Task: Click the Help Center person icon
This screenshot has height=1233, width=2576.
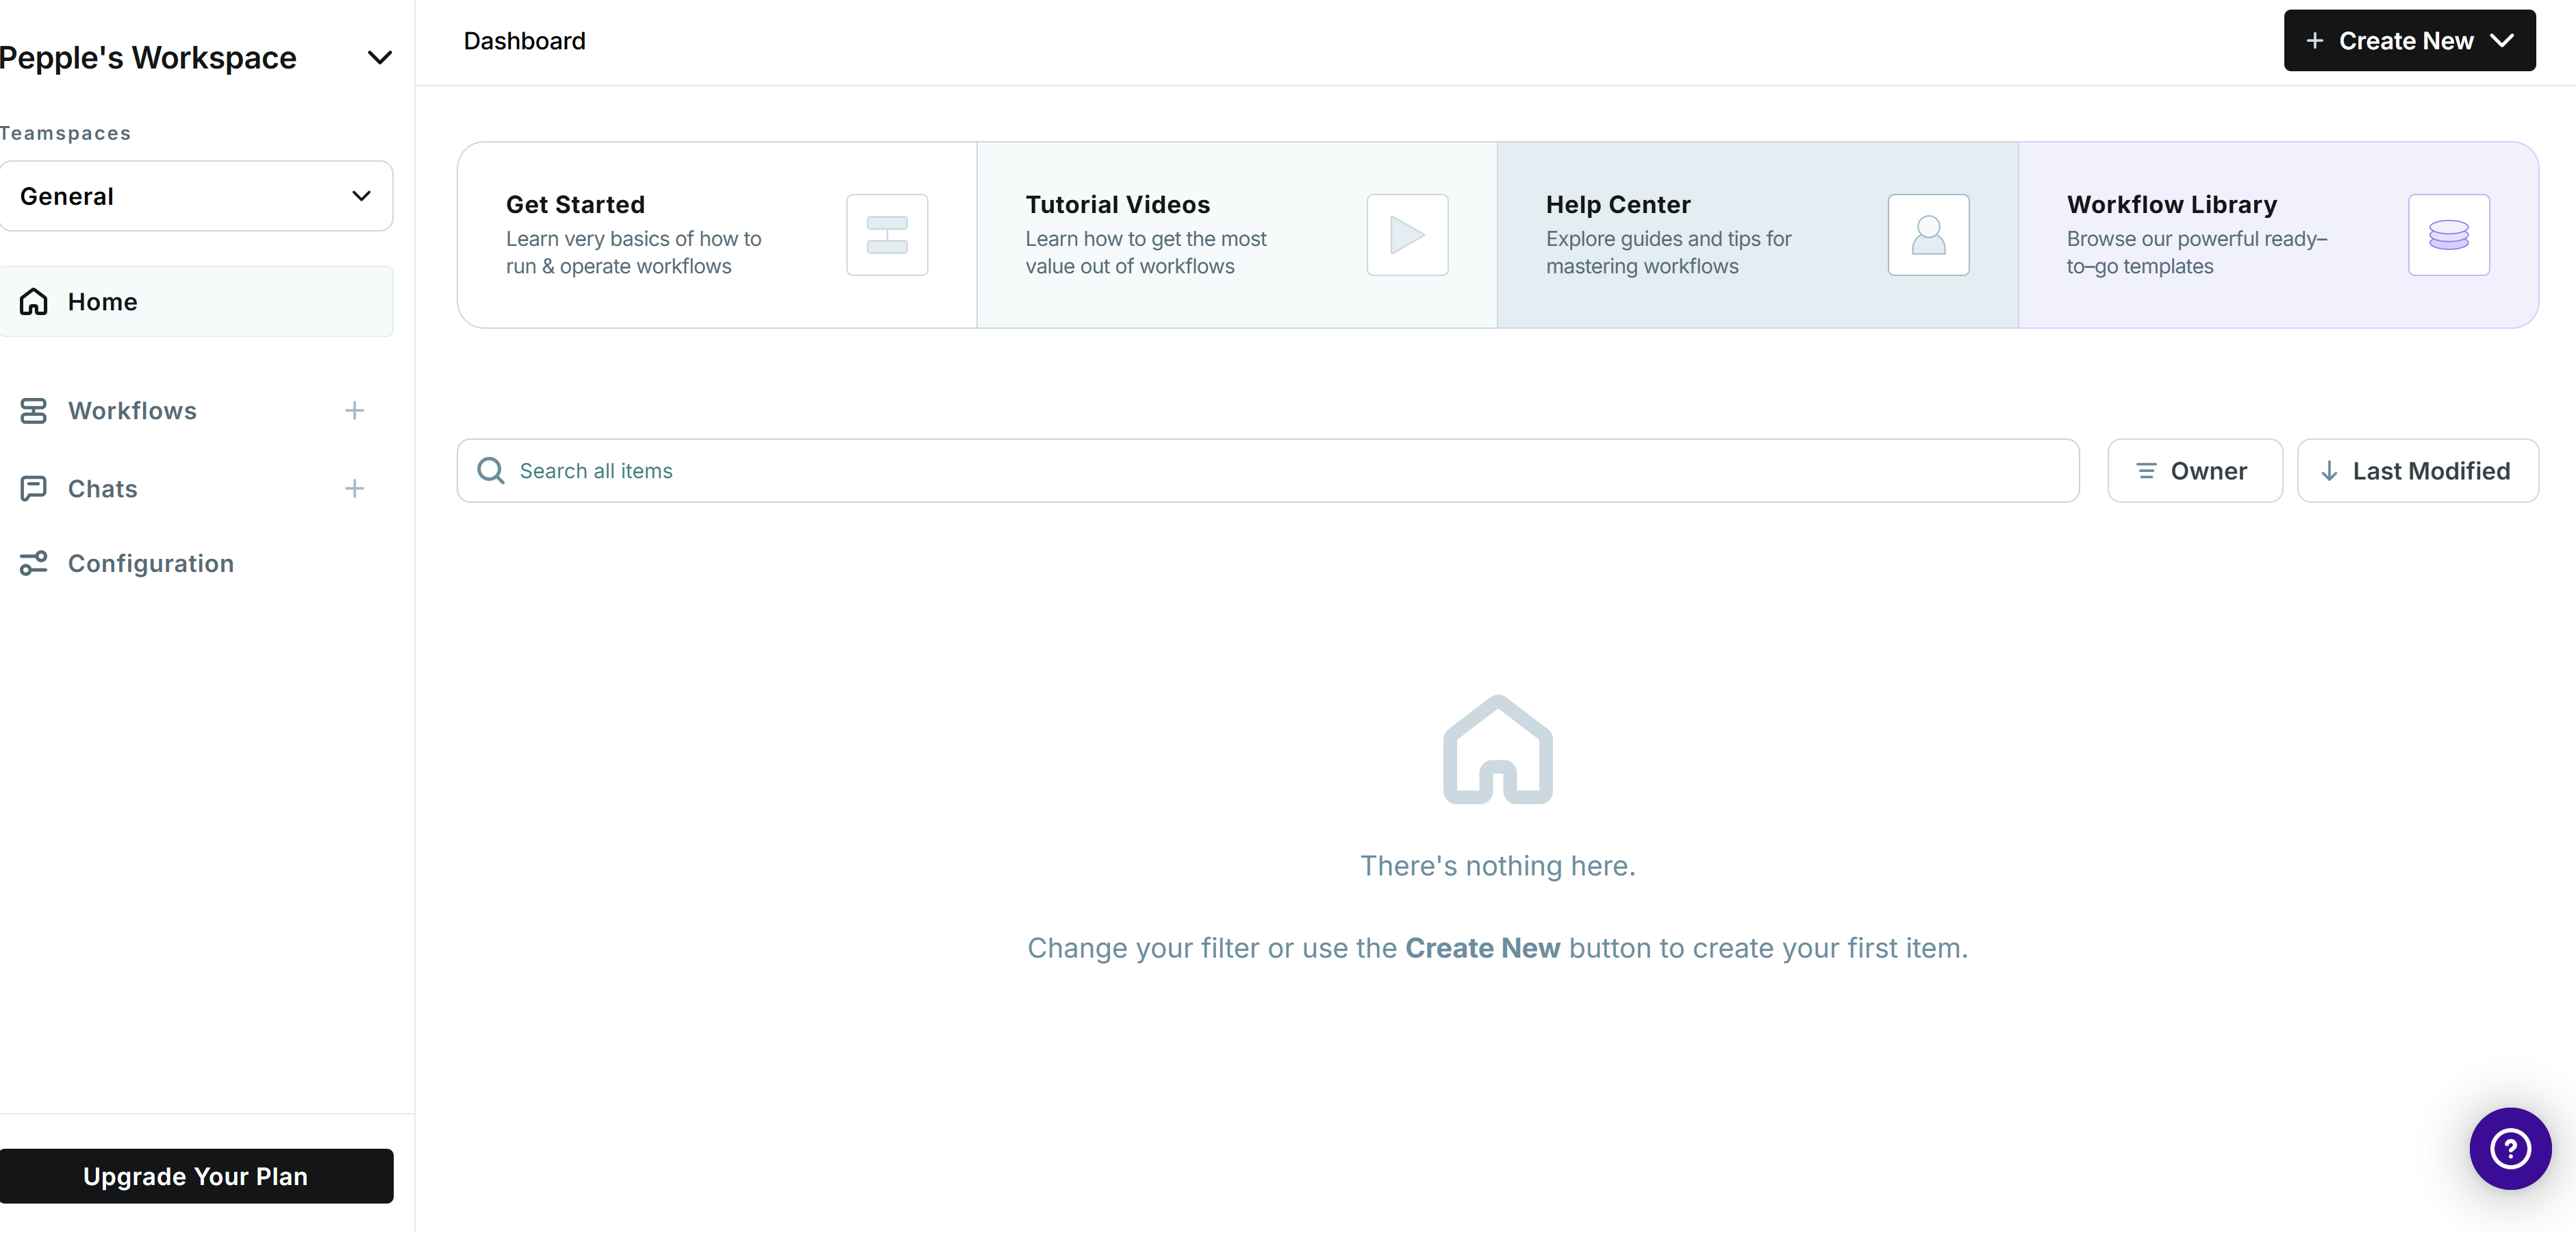Action: click(x=1927, y=235)
